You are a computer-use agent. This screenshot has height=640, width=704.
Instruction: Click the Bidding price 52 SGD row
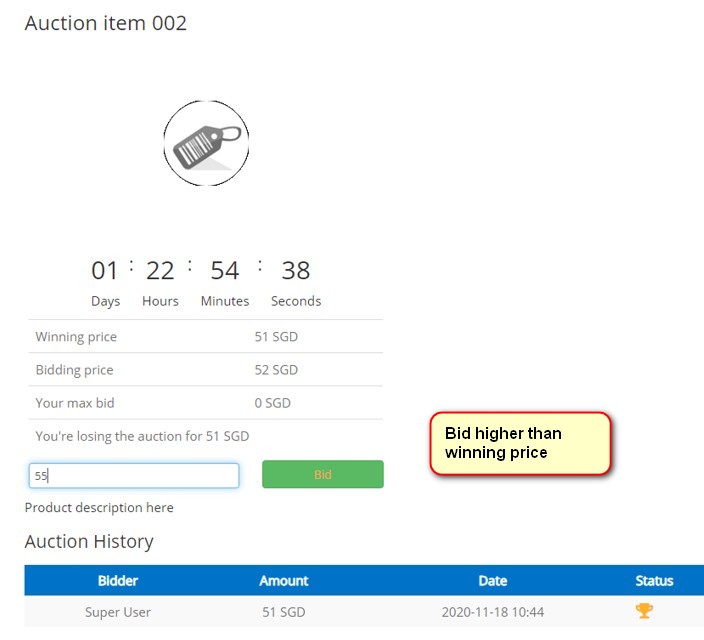pyautogui.click(x=205, y=370)
